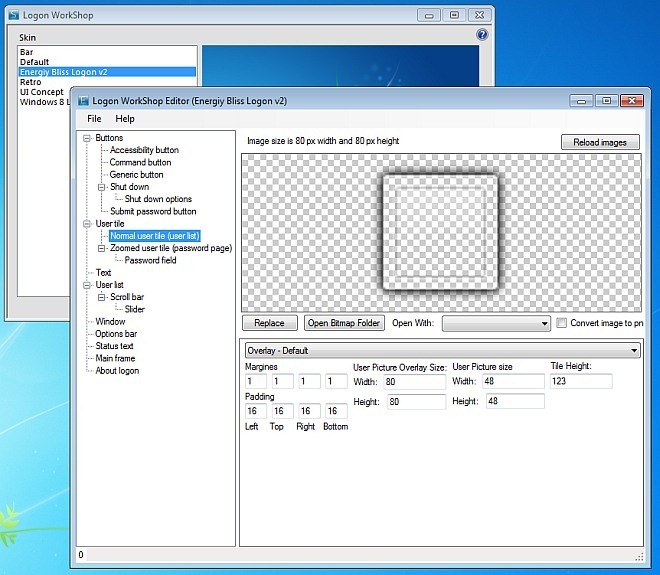Select Command button in the tree
Screen dimensions: 660x575
coord(140,162)
